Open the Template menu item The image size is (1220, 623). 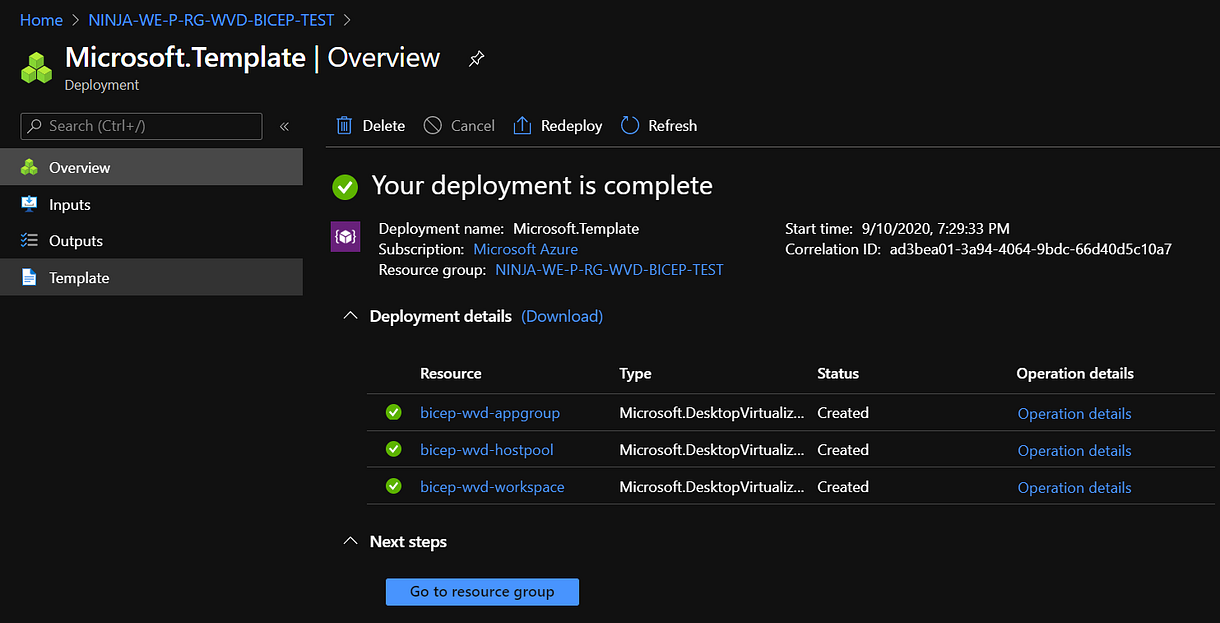click(151, 277)
